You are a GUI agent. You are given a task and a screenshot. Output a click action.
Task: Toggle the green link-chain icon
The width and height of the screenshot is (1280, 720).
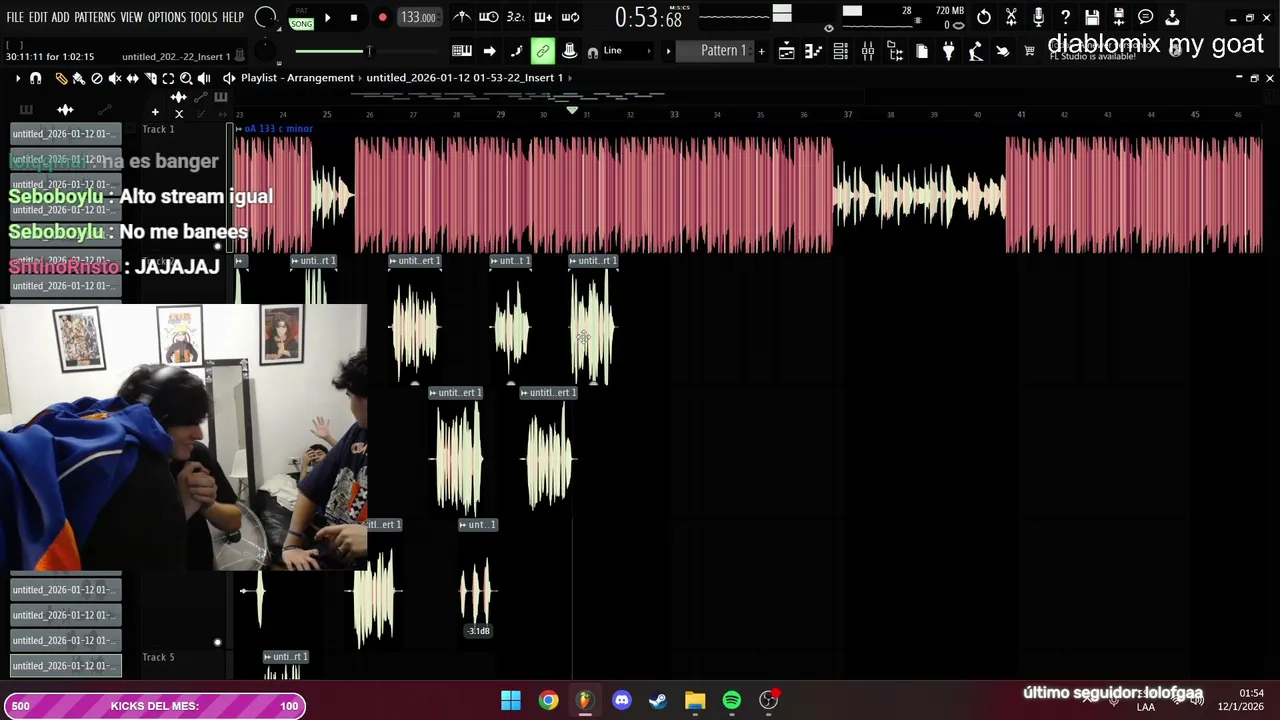[x=543, y=51]
